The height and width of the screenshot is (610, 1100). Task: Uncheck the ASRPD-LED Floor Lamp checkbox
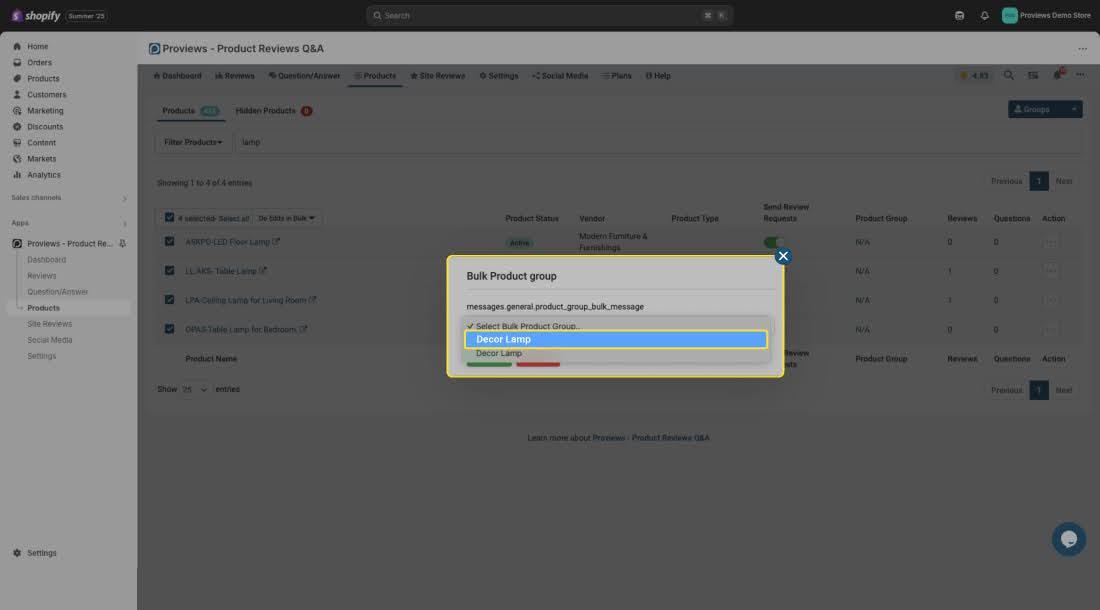170,242
